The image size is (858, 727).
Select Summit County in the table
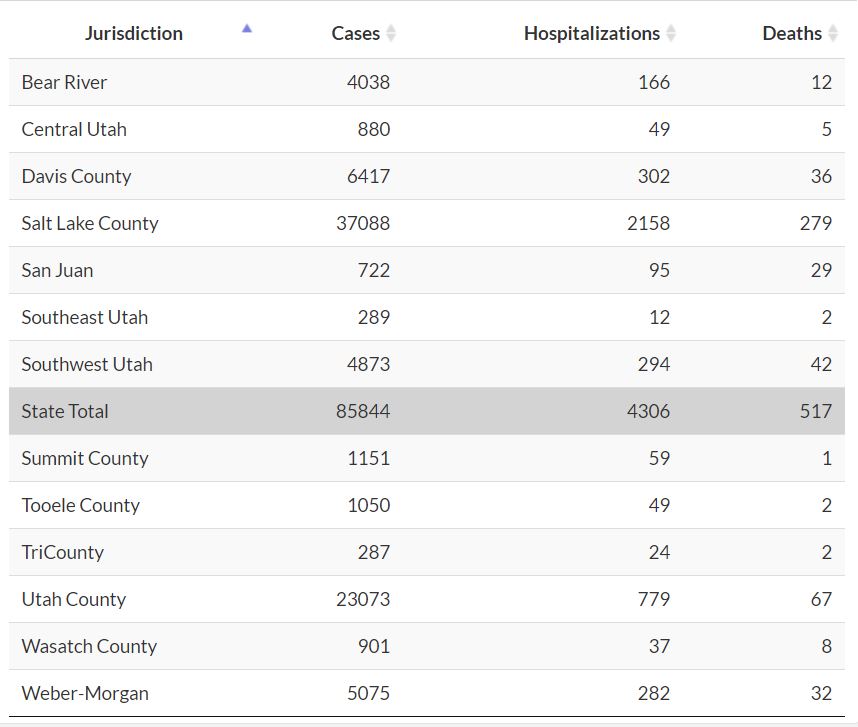(x=85, y=458)
